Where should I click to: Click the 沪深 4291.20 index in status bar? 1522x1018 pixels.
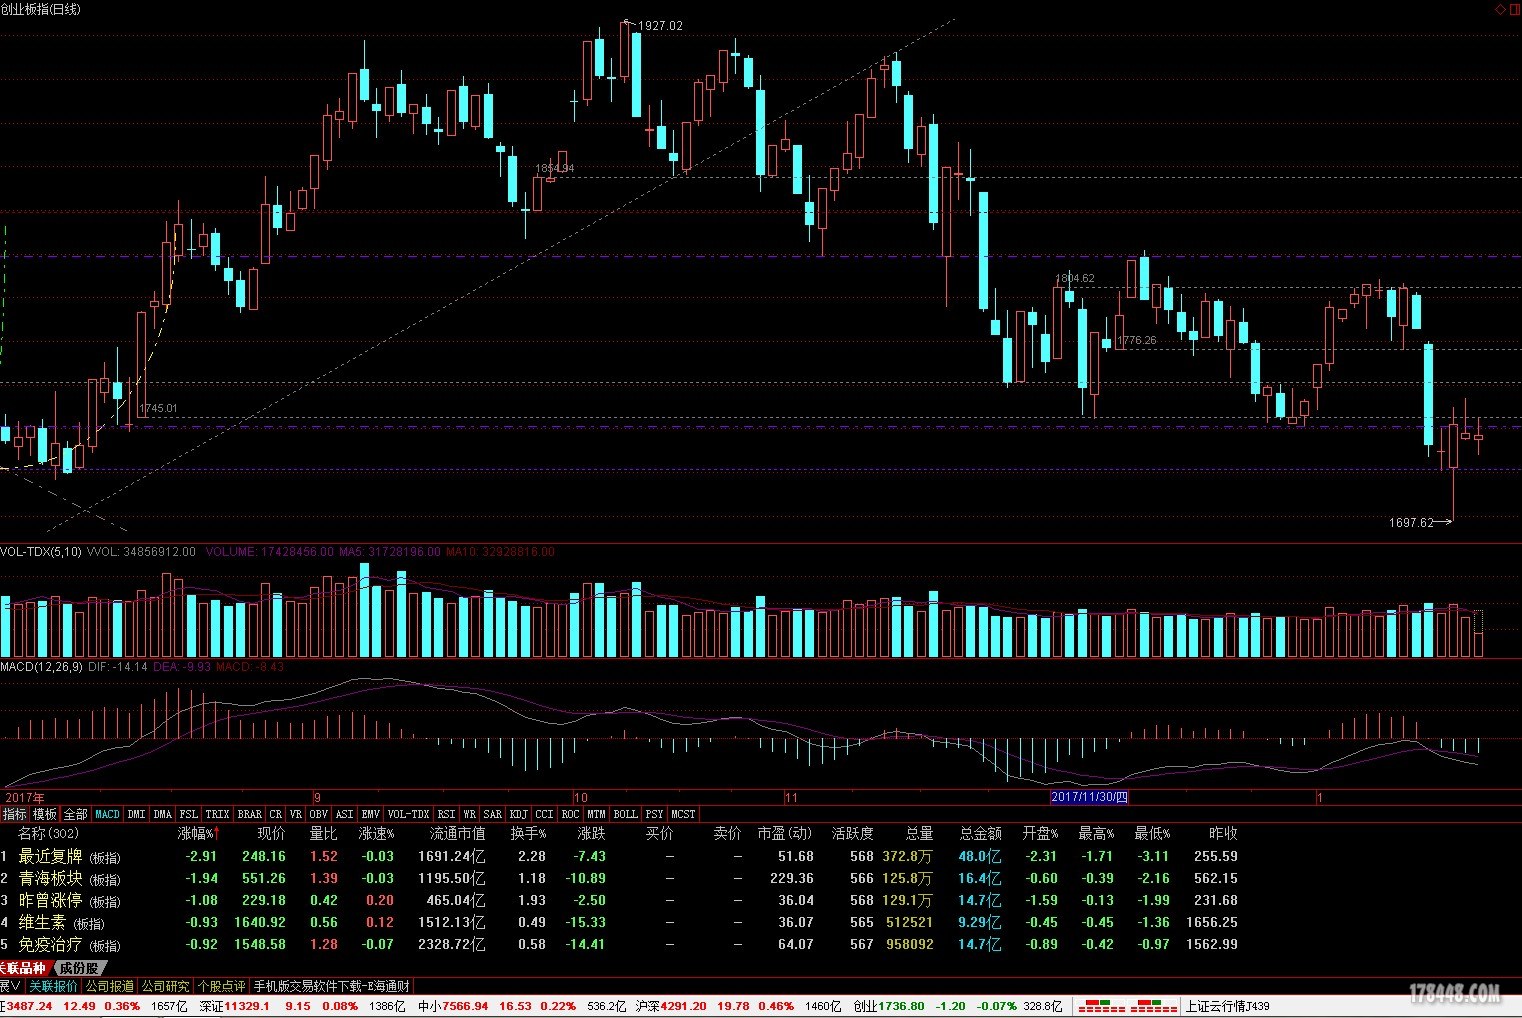click(x=671, y=1006)
